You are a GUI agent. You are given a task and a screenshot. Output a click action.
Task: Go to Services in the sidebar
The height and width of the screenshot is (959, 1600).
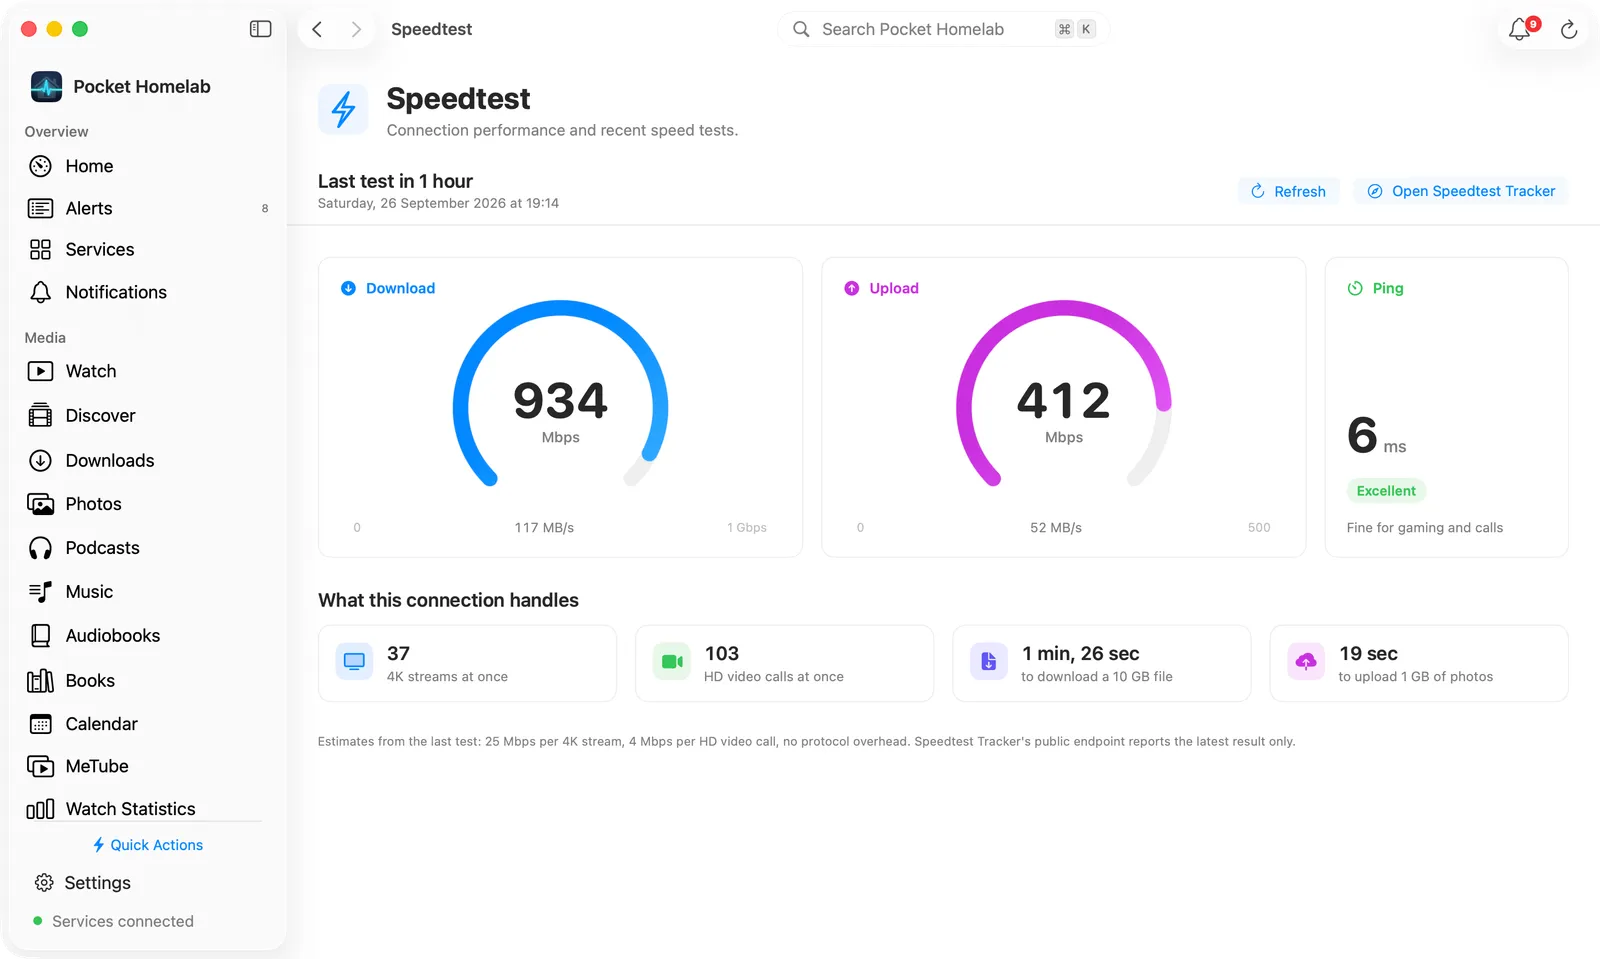[x=148, y=250]
